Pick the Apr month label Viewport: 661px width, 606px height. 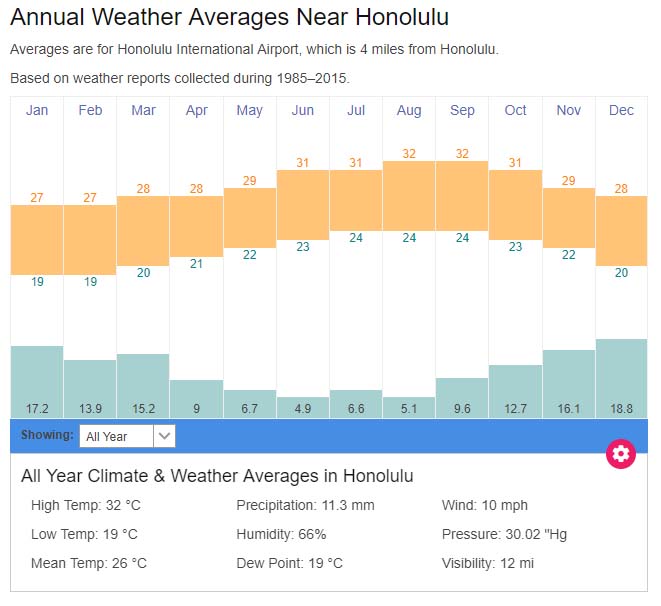(196, 110)
